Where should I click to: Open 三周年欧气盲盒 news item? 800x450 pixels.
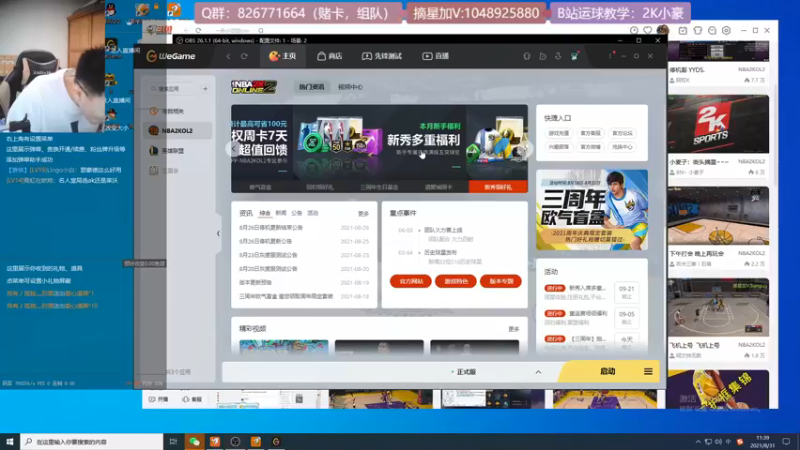tap(304, 296)
